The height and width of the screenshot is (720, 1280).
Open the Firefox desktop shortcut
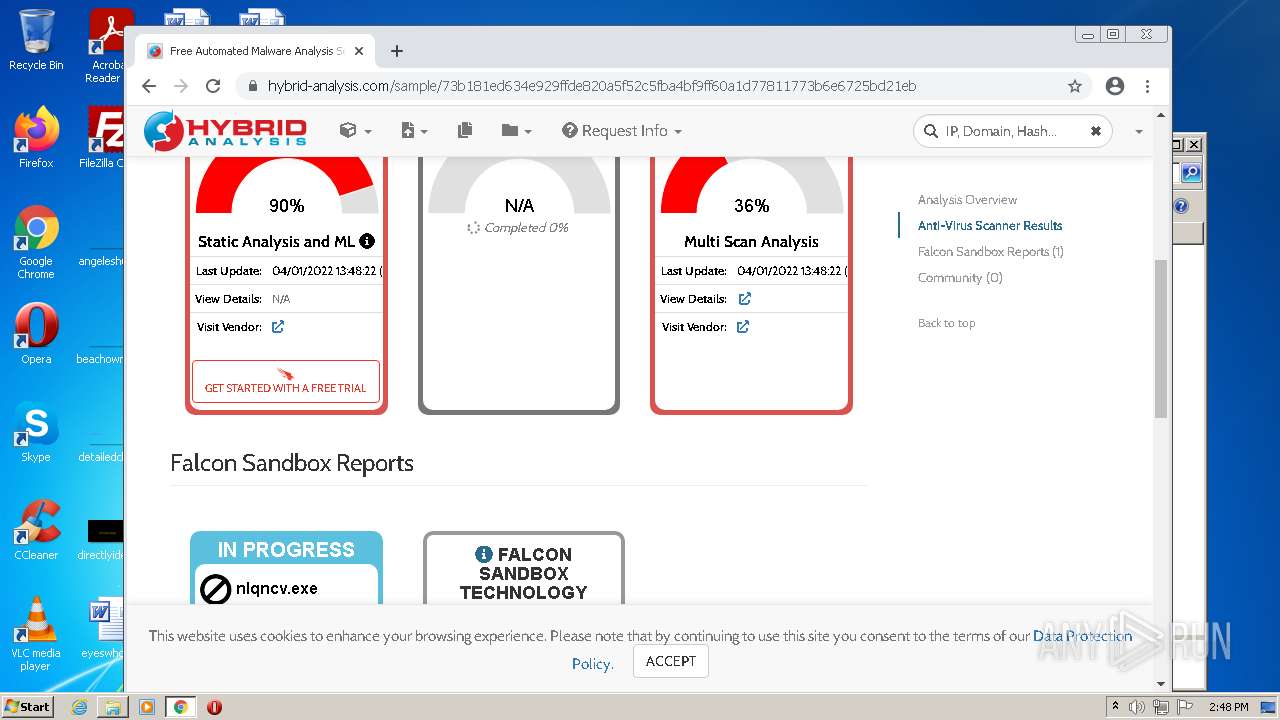(x=36, y=137)
